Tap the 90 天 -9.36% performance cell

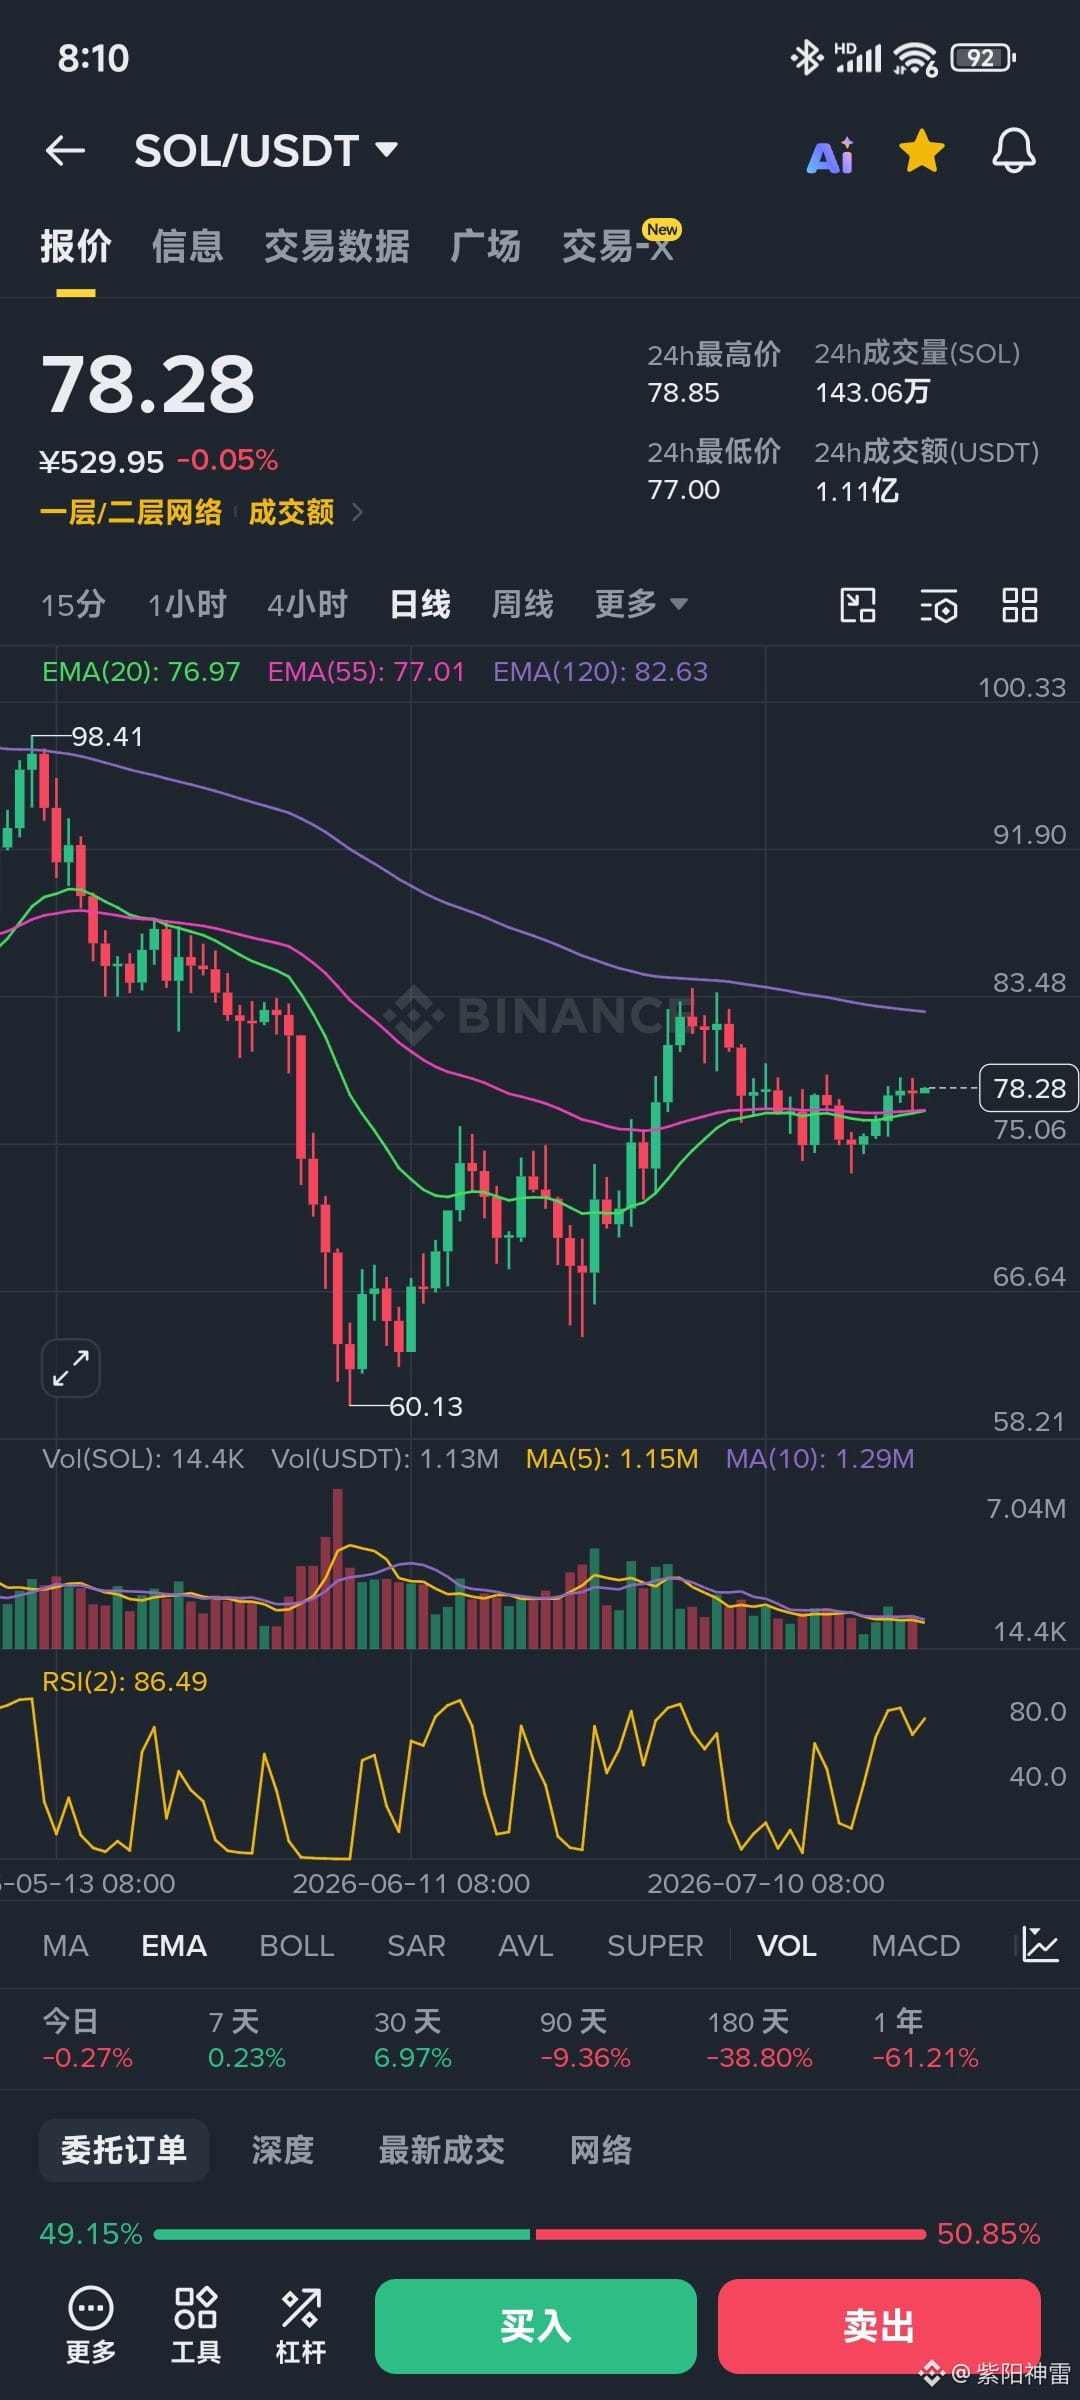pos(585,2039)
